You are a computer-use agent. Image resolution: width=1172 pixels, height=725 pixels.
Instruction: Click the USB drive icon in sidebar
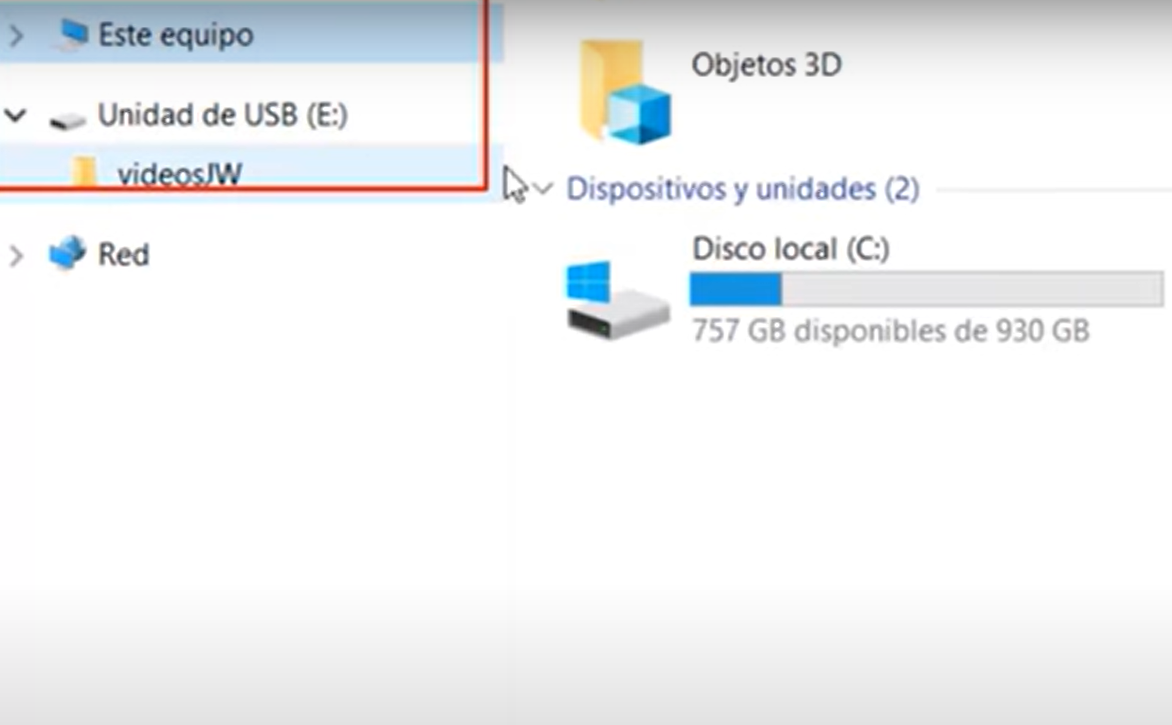[x=67, y=120]
